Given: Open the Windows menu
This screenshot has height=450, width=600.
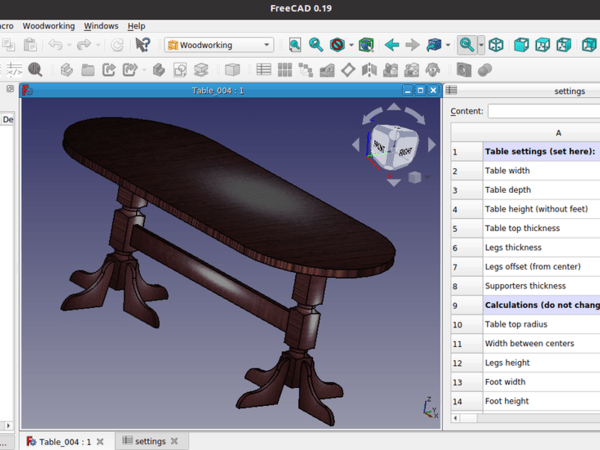Looking at the screenshot, I should pyautogui.click(x=101, y=26).
